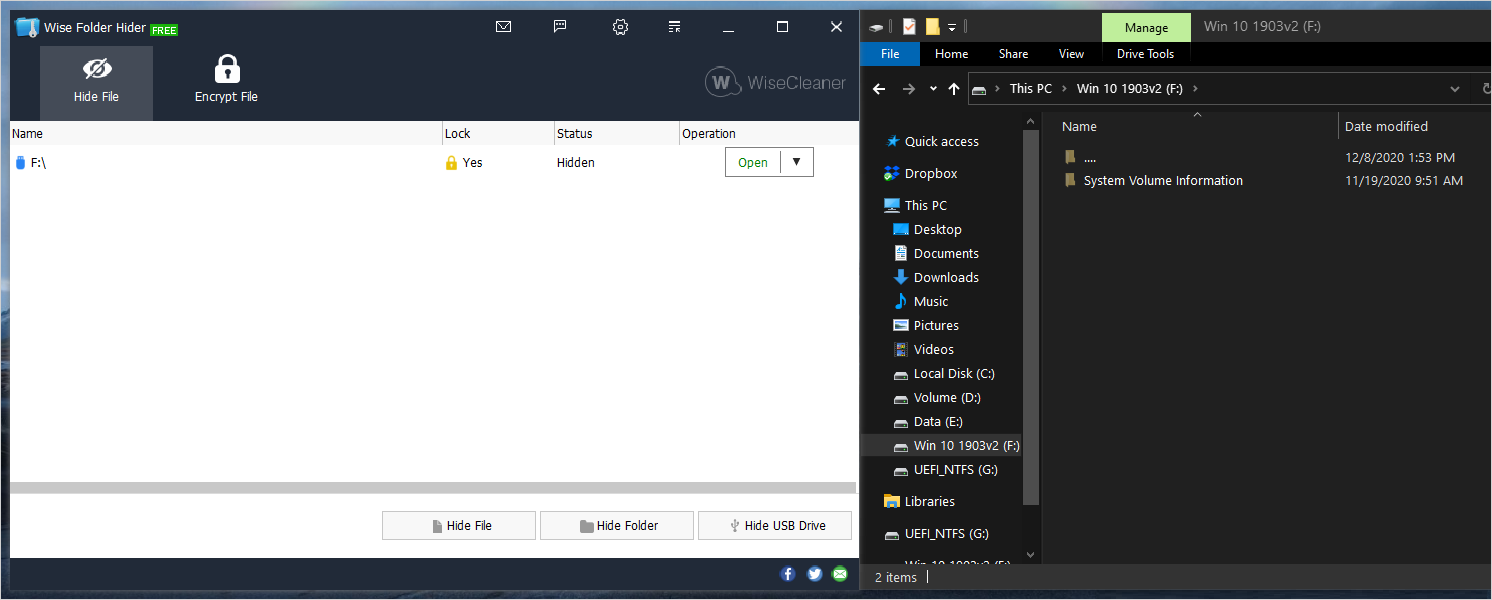Share via the Facebook icon
The image size is (1492, 600).
[788, 573]
